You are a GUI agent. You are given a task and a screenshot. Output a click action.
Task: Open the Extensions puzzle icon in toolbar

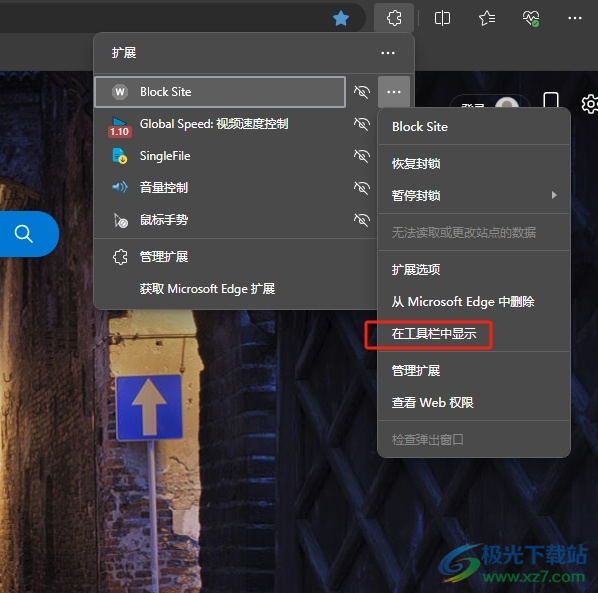(394, 18)
